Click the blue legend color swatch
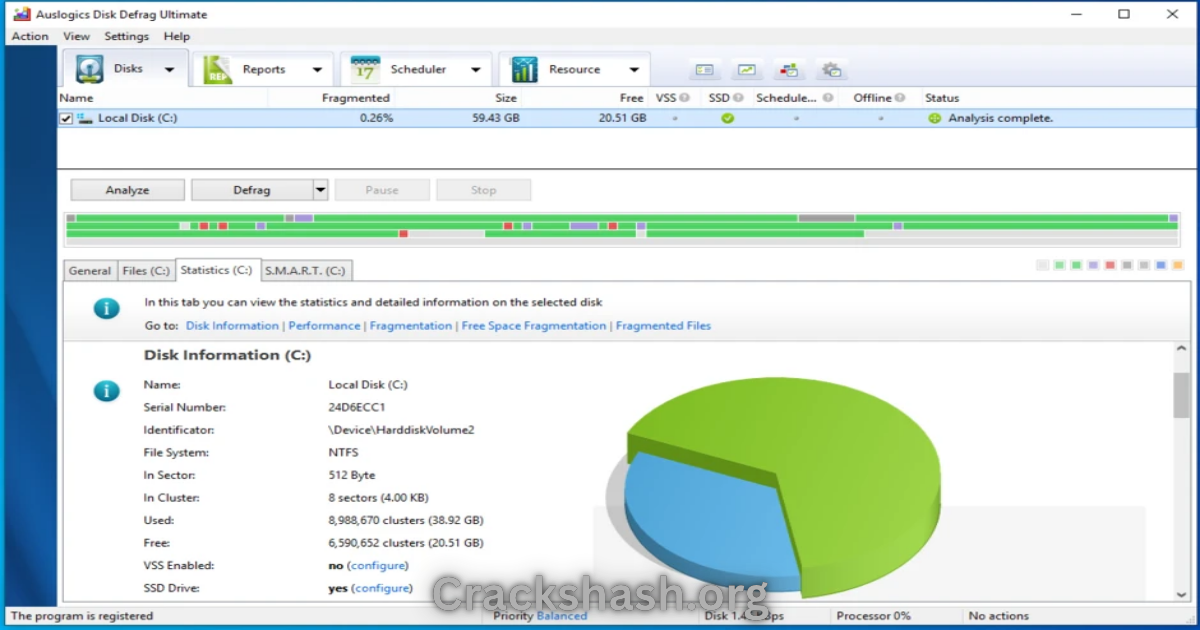1200x630 pixels. point(1161,265)
